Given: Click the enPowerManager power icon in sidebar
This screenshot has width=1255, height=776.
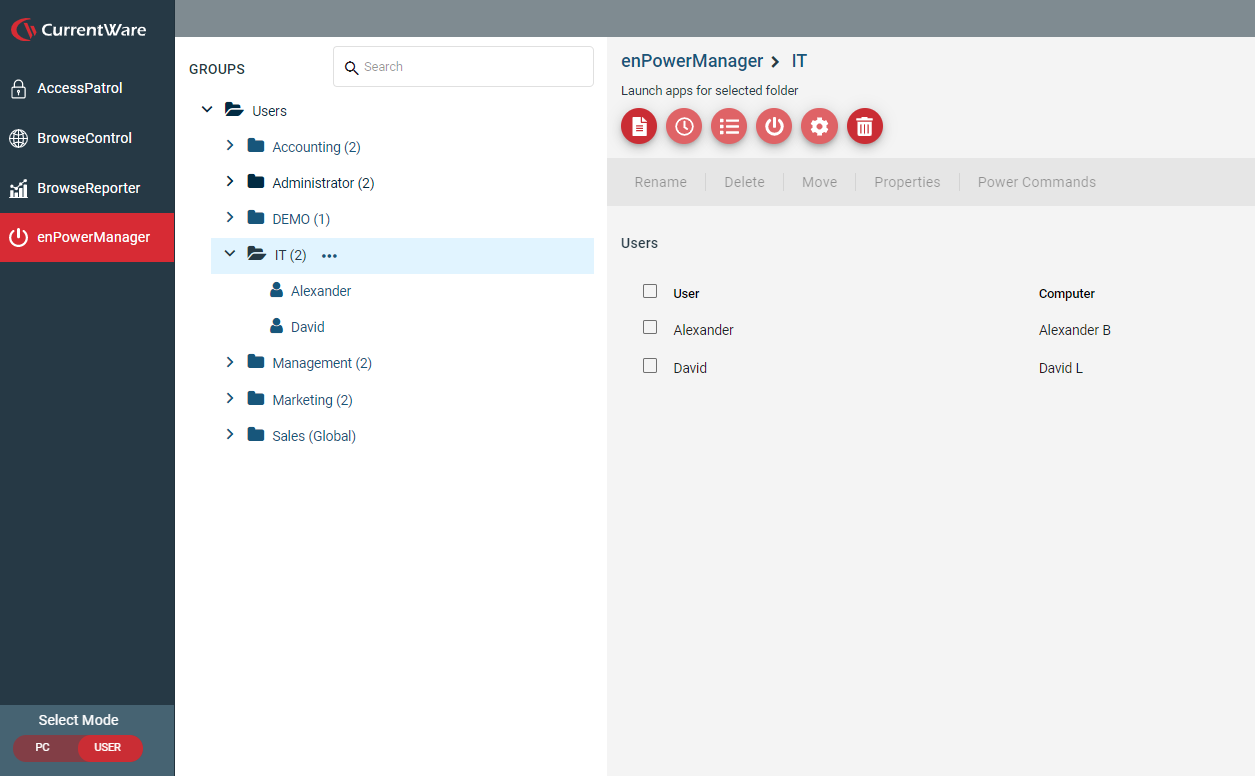Looking at the screenshot, I should (x=18, y=237).
